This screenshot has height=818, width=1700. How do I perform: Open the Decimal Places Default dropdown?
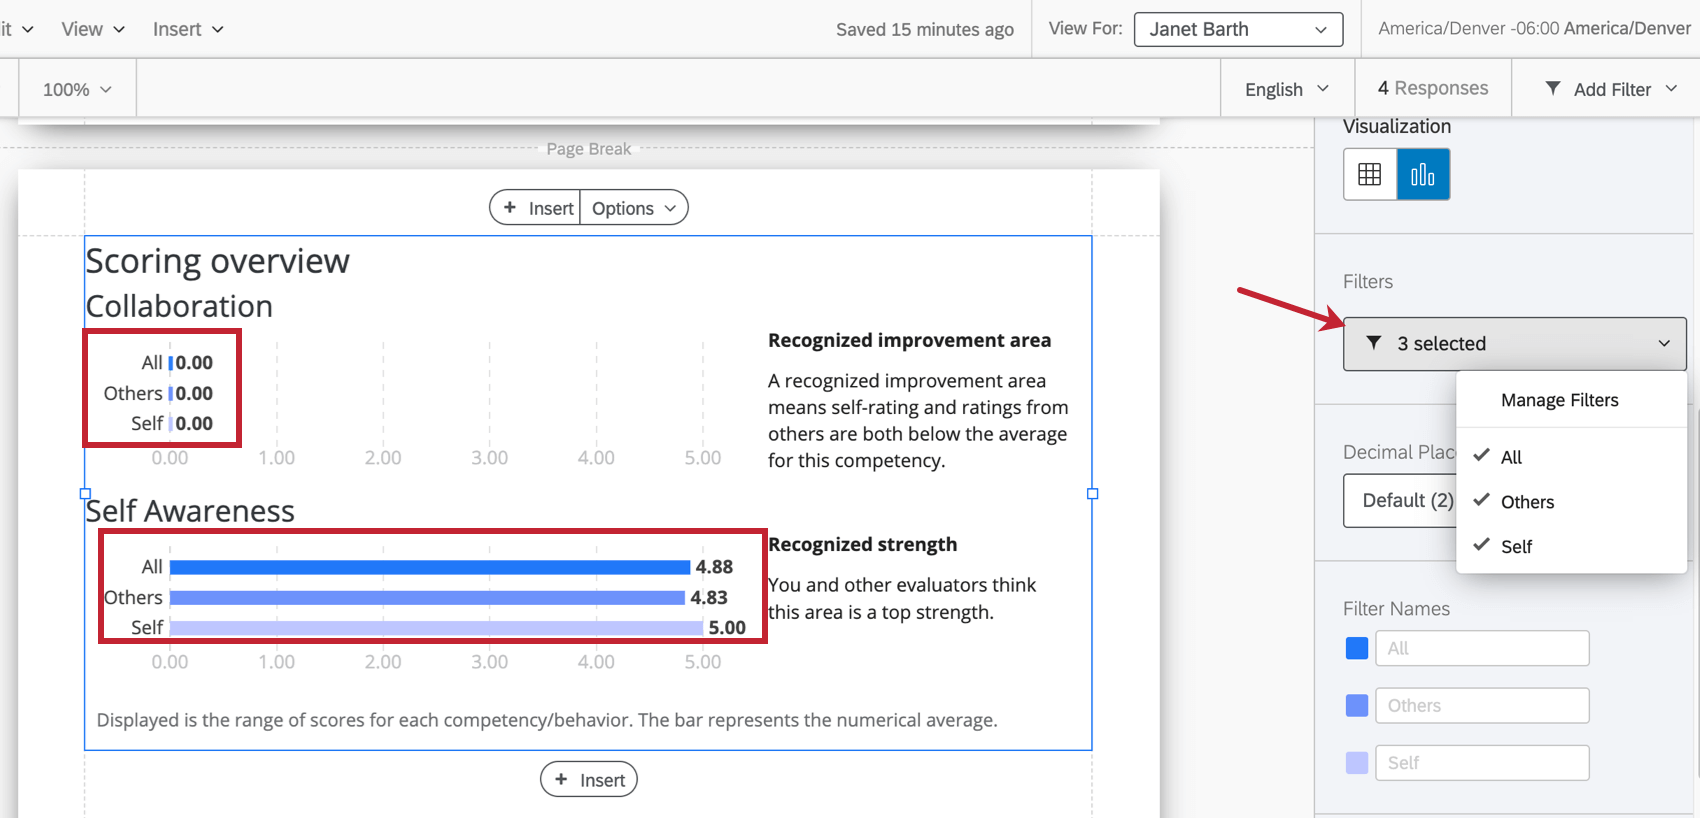(1400, 500)
